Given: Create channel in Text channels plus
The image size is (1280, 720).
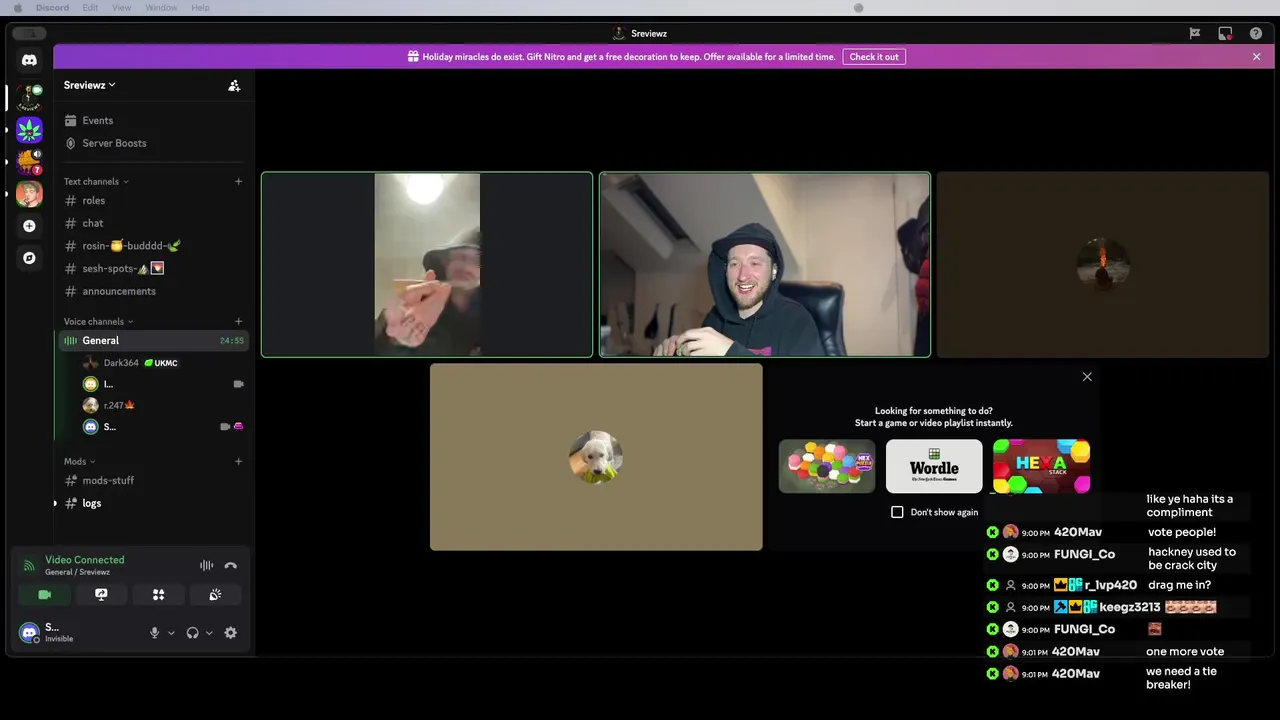Looking at the screenshot, I should (x=238, y=182).
